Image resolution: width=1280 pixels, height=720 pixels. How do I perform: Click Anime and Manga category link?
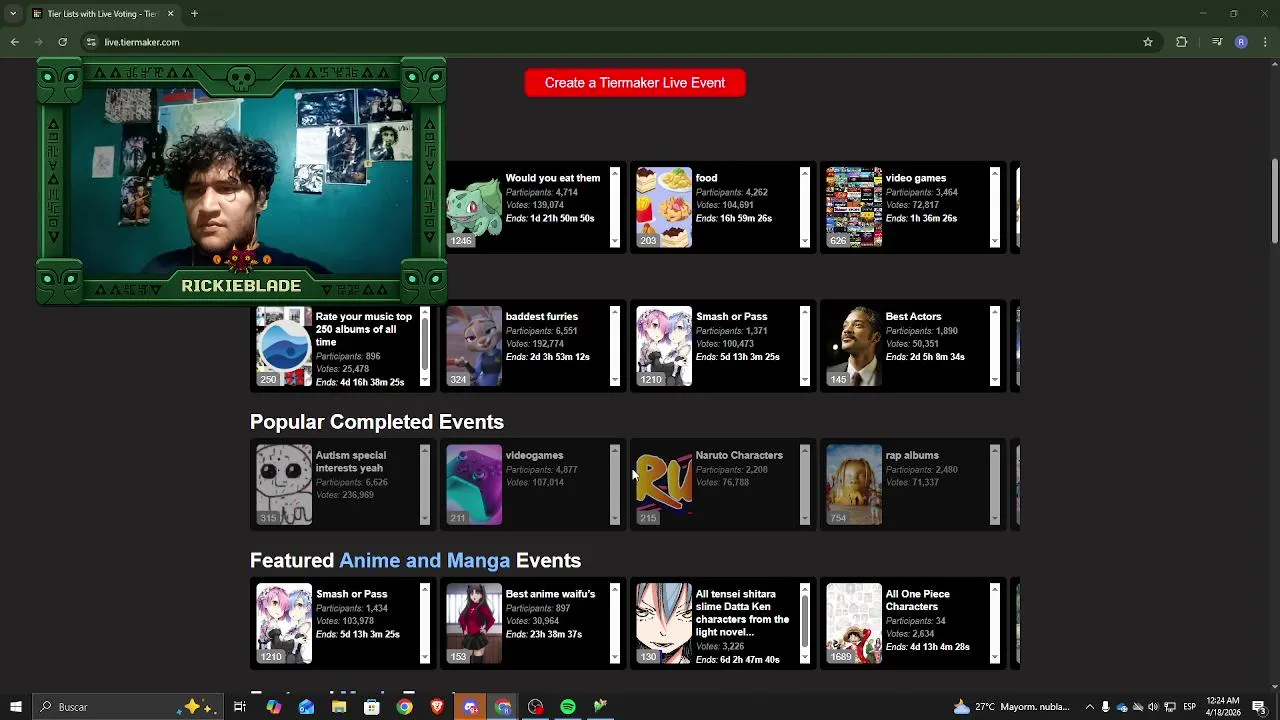[x=425, y=561]
